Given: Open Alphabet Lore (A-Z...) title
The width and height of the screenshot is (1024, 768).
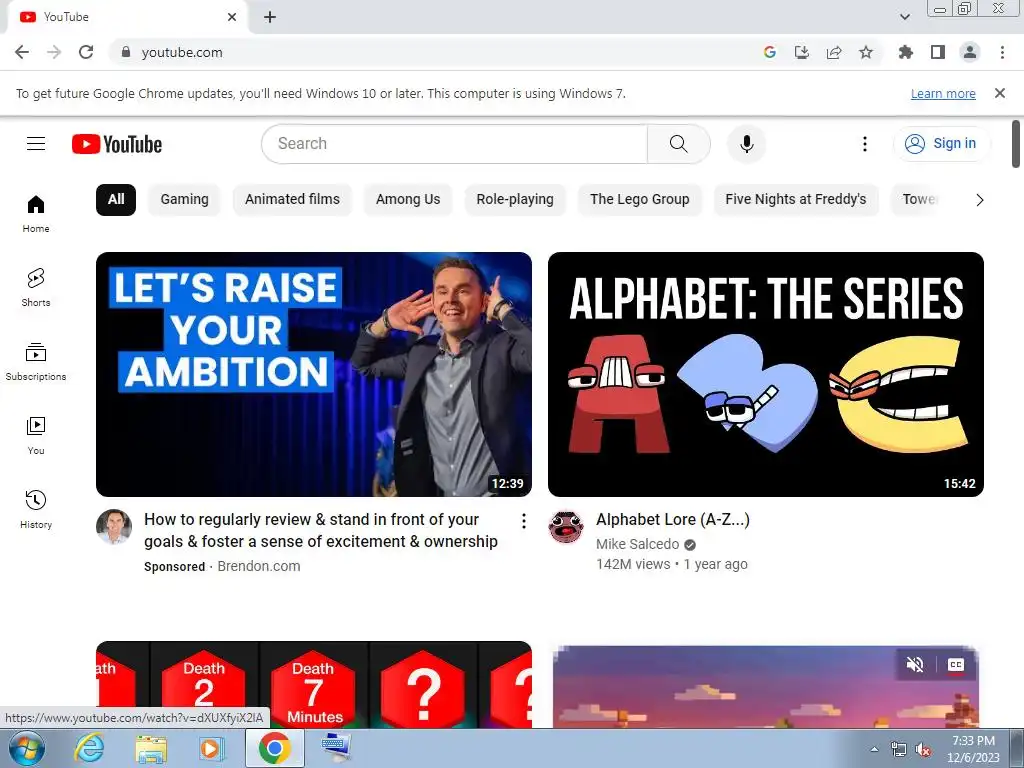Looking at the screenshot, I should 673,520.
